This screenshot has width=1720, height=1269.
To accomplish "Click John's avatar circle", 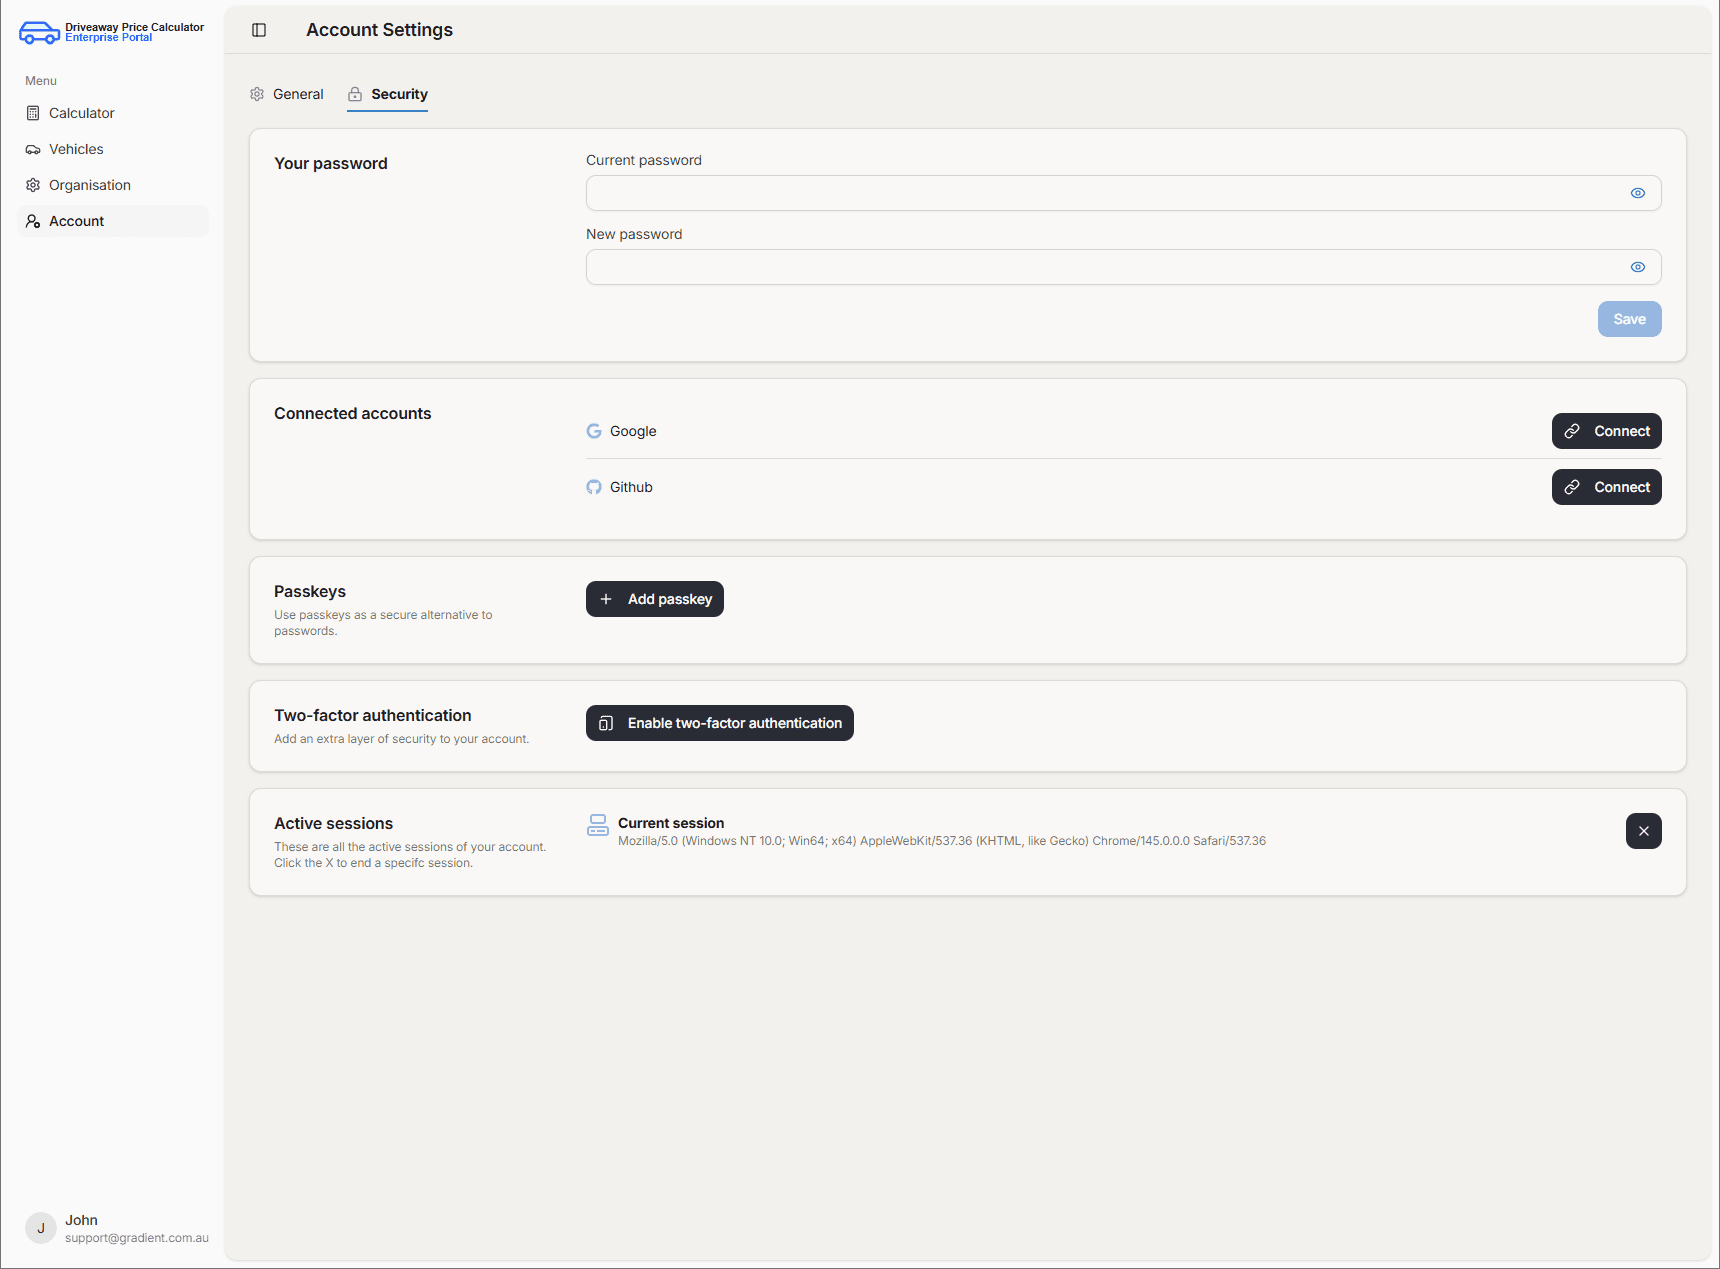I will (x=41, y=1228).
